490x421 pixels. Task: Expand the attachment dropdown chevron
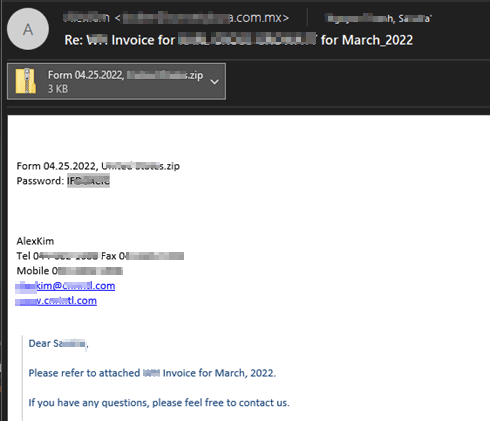pos(215,82)
